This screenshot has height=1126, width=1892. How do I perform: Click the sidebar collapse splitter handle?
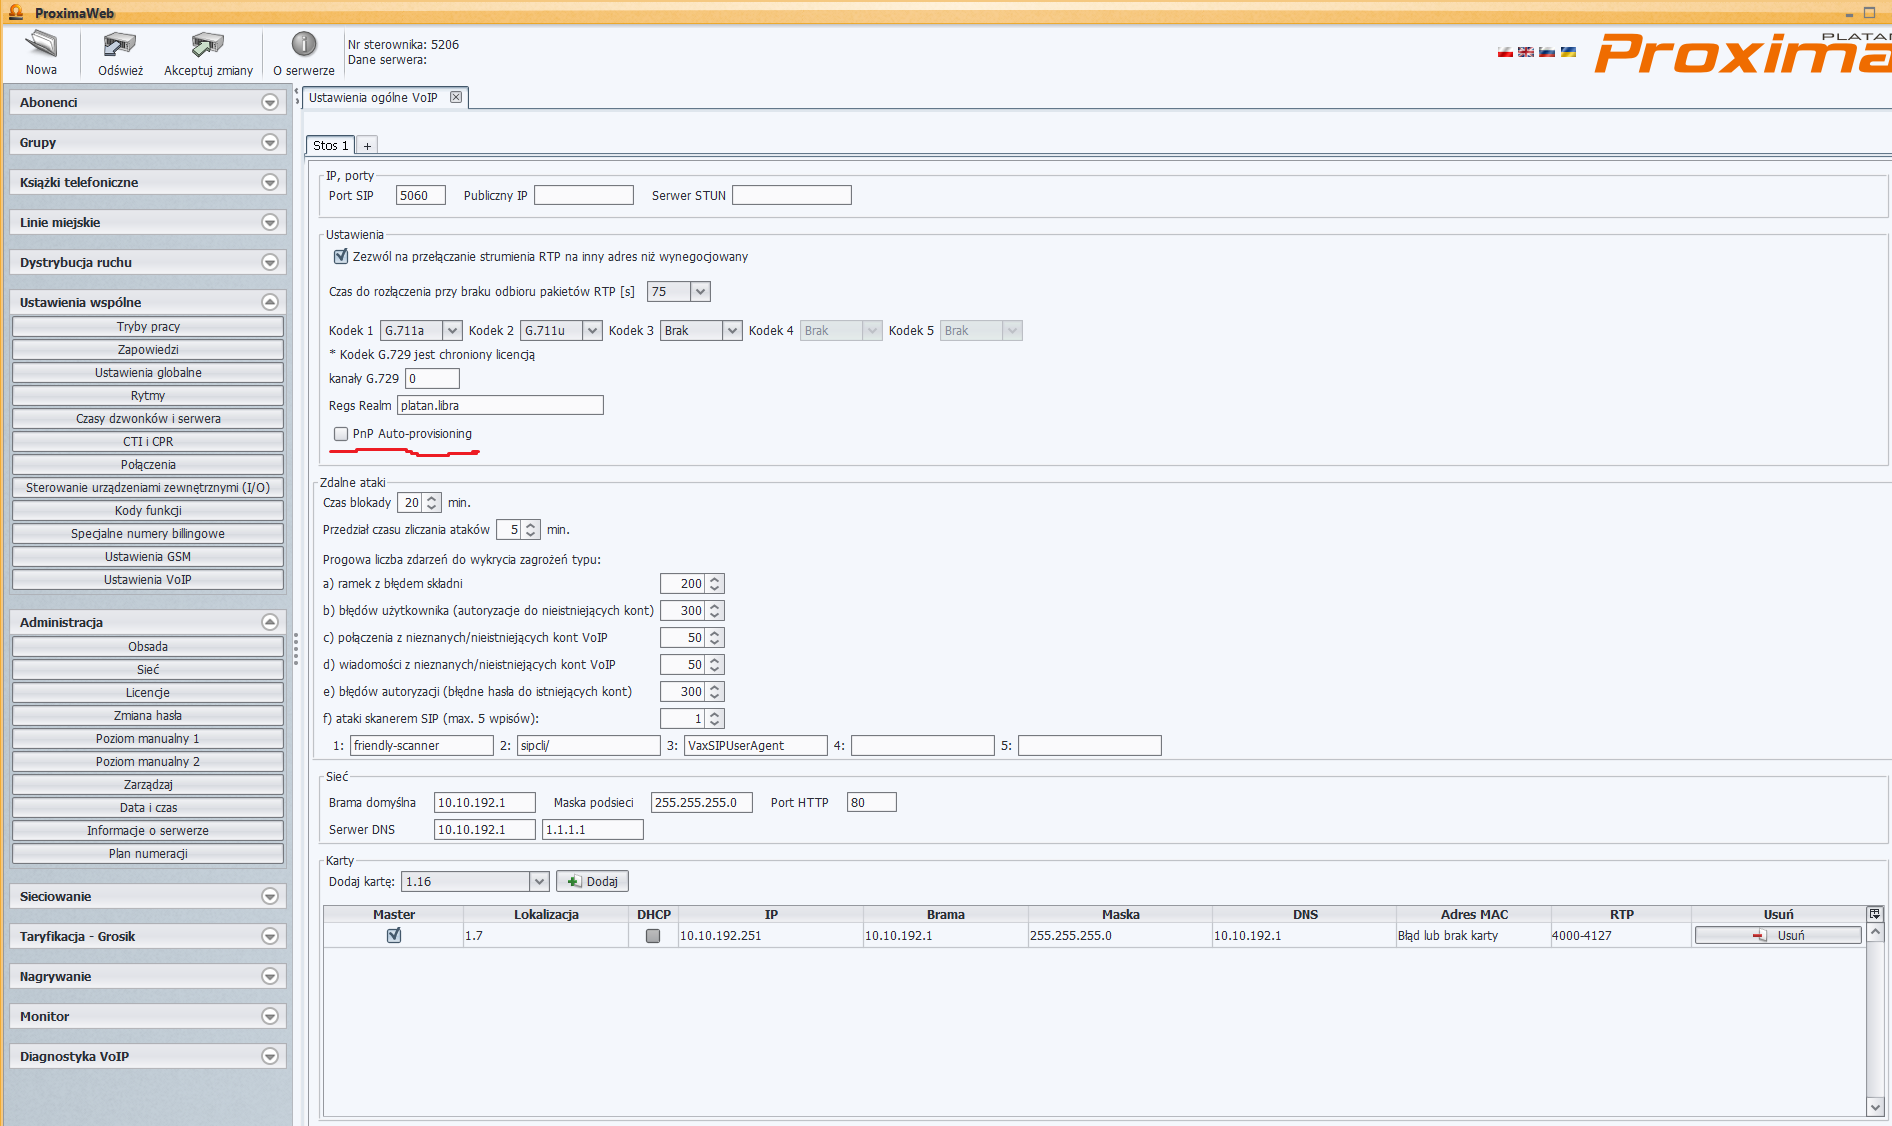click(296, 648)
